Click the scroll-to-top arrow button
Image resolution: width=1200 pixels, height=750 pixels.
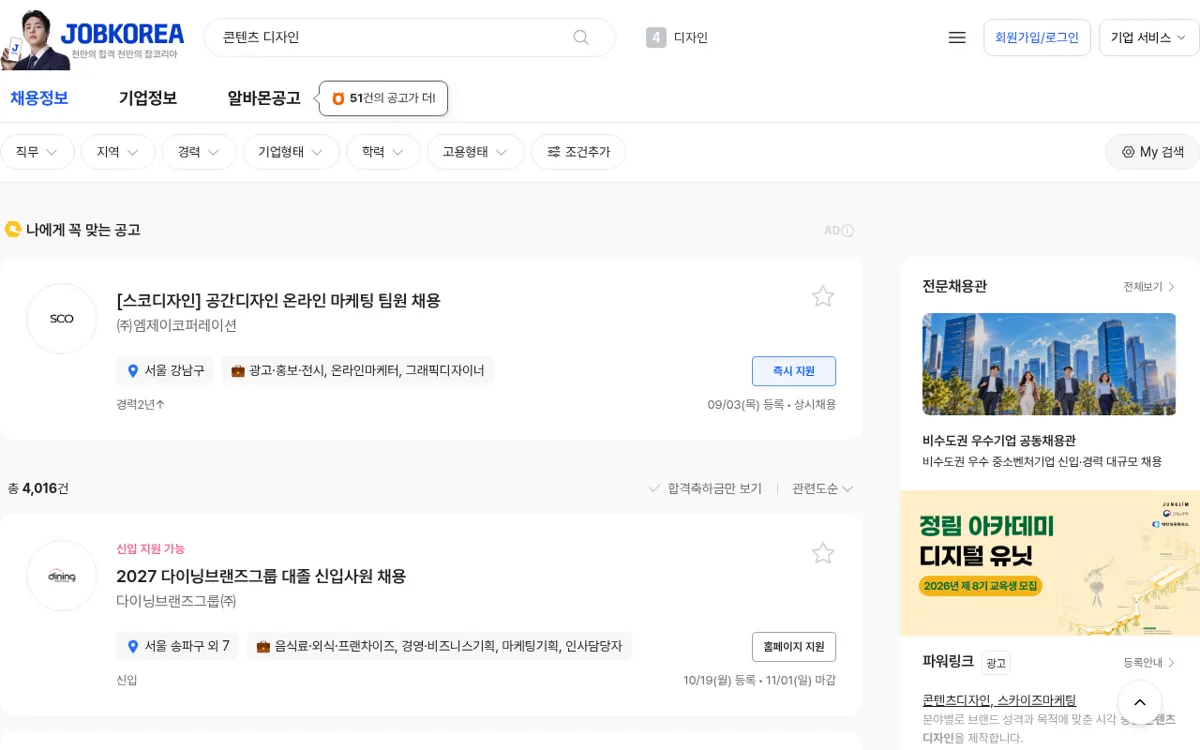tap(1140, 703)
